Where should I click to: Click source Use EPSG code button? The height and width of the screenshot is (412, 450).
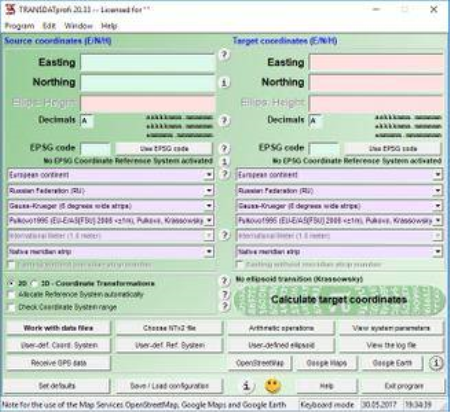tap(164, 149)
